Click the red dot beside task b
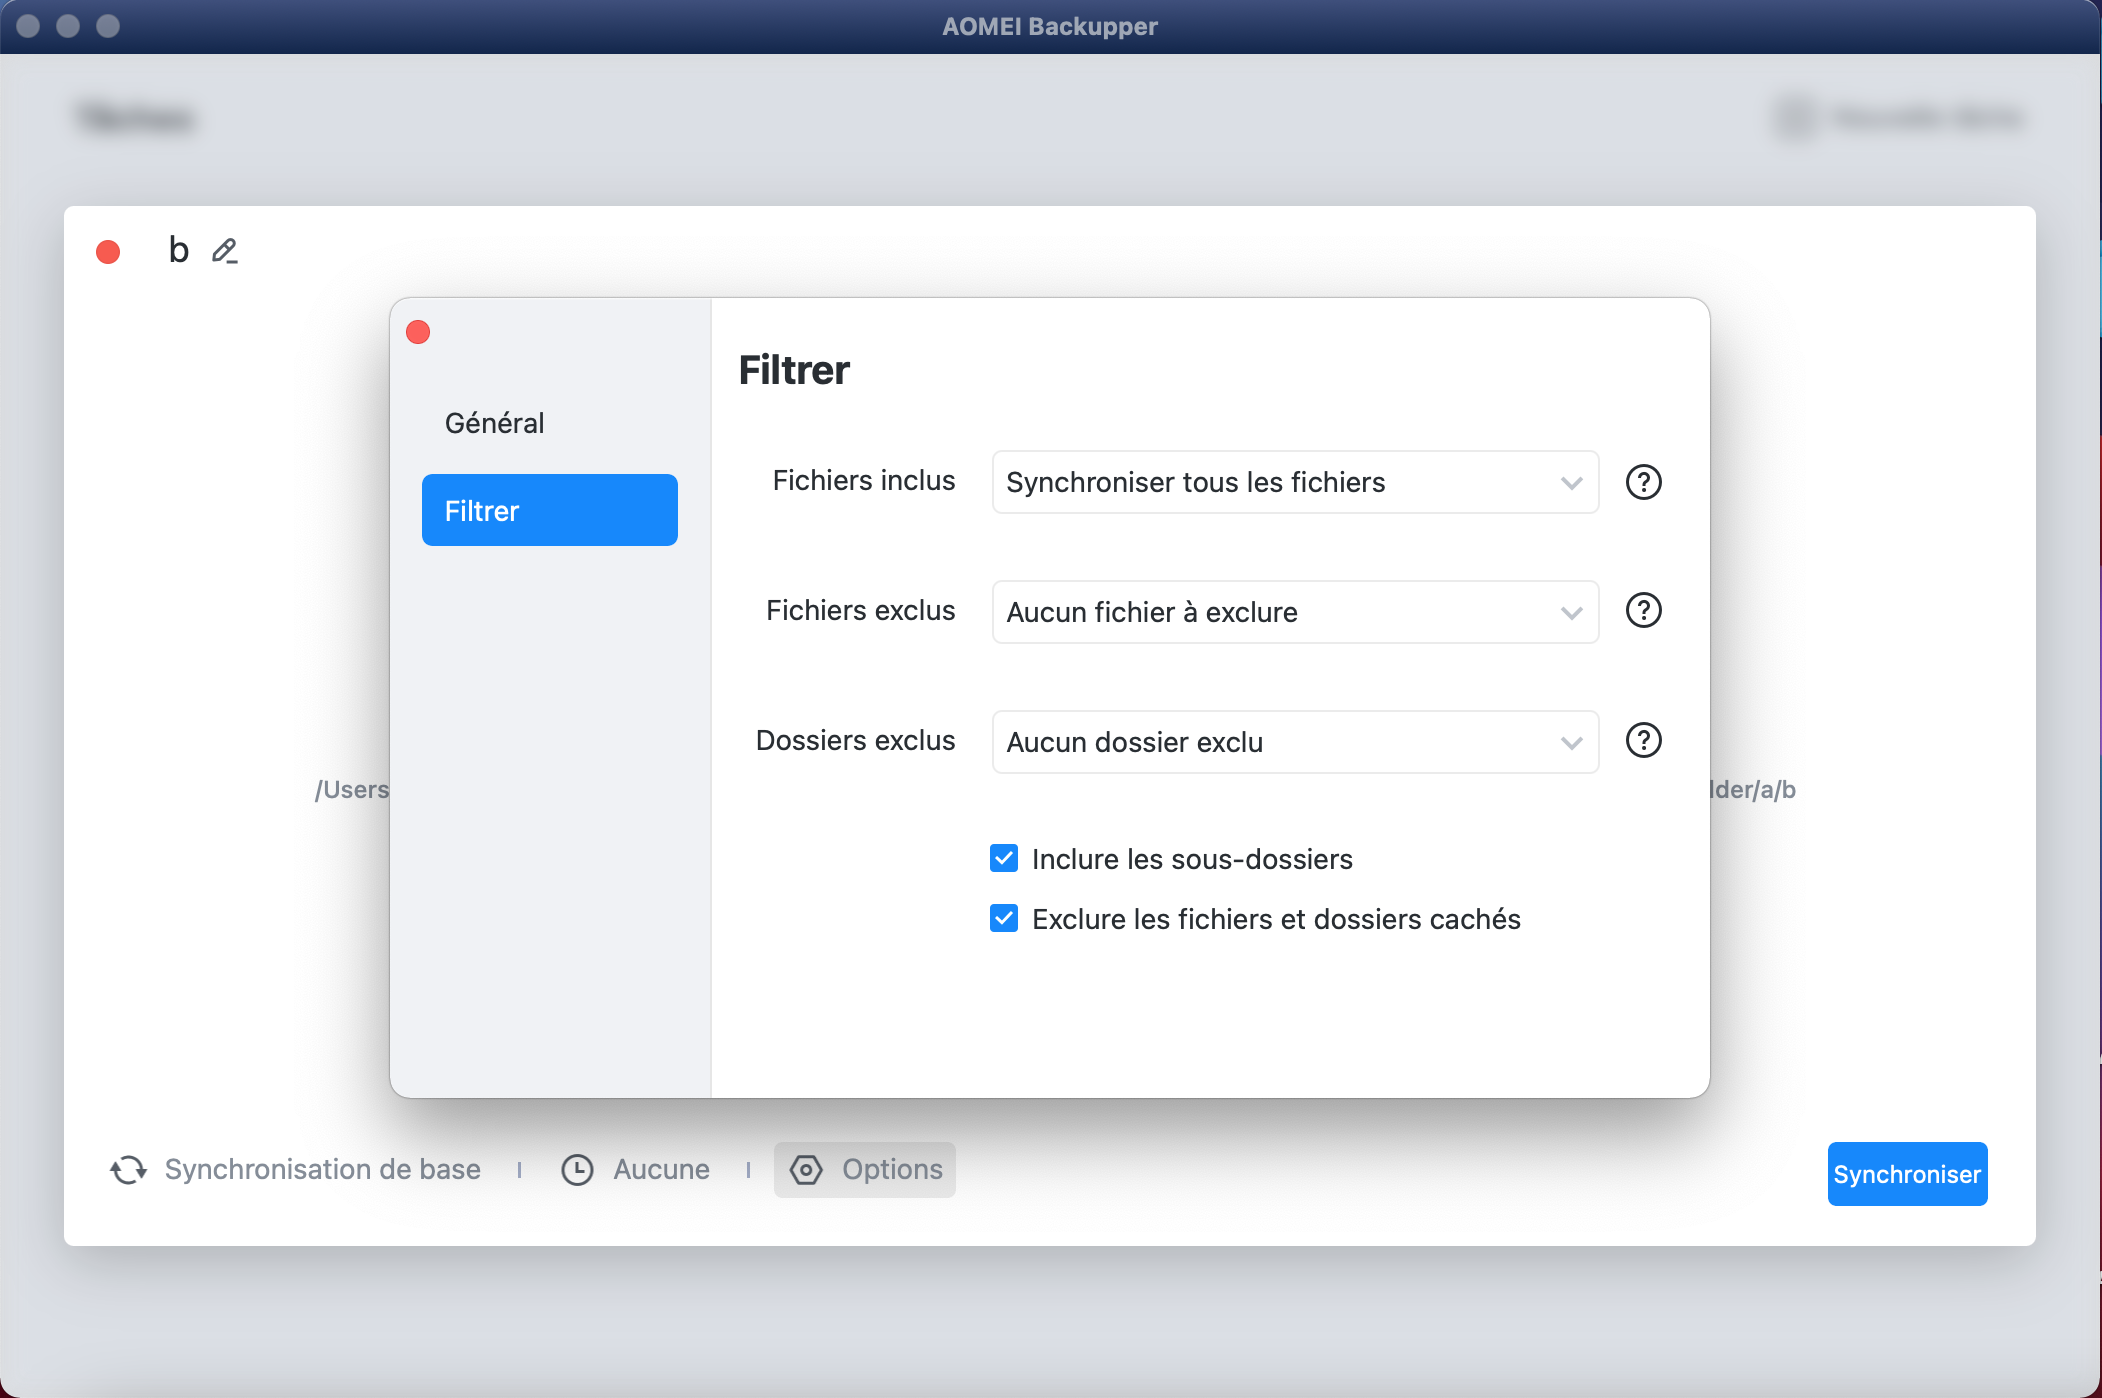The image size is (2102, 1398). tap(108, 252)
